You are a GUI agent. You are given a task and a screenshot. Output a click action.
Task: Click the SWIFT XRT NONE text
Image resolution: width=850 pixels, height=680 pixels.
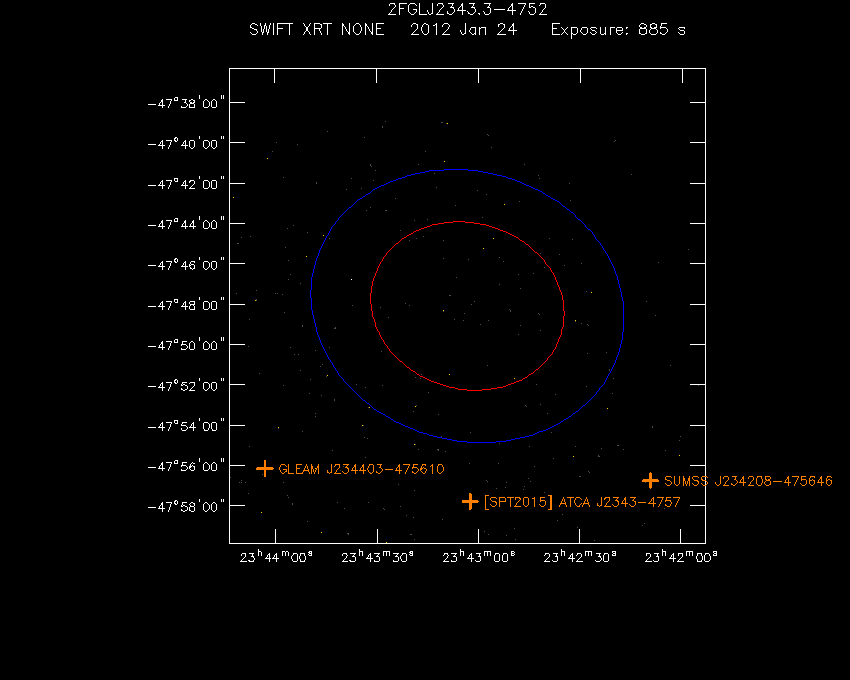pyautogui.click(x=317, y=29)
